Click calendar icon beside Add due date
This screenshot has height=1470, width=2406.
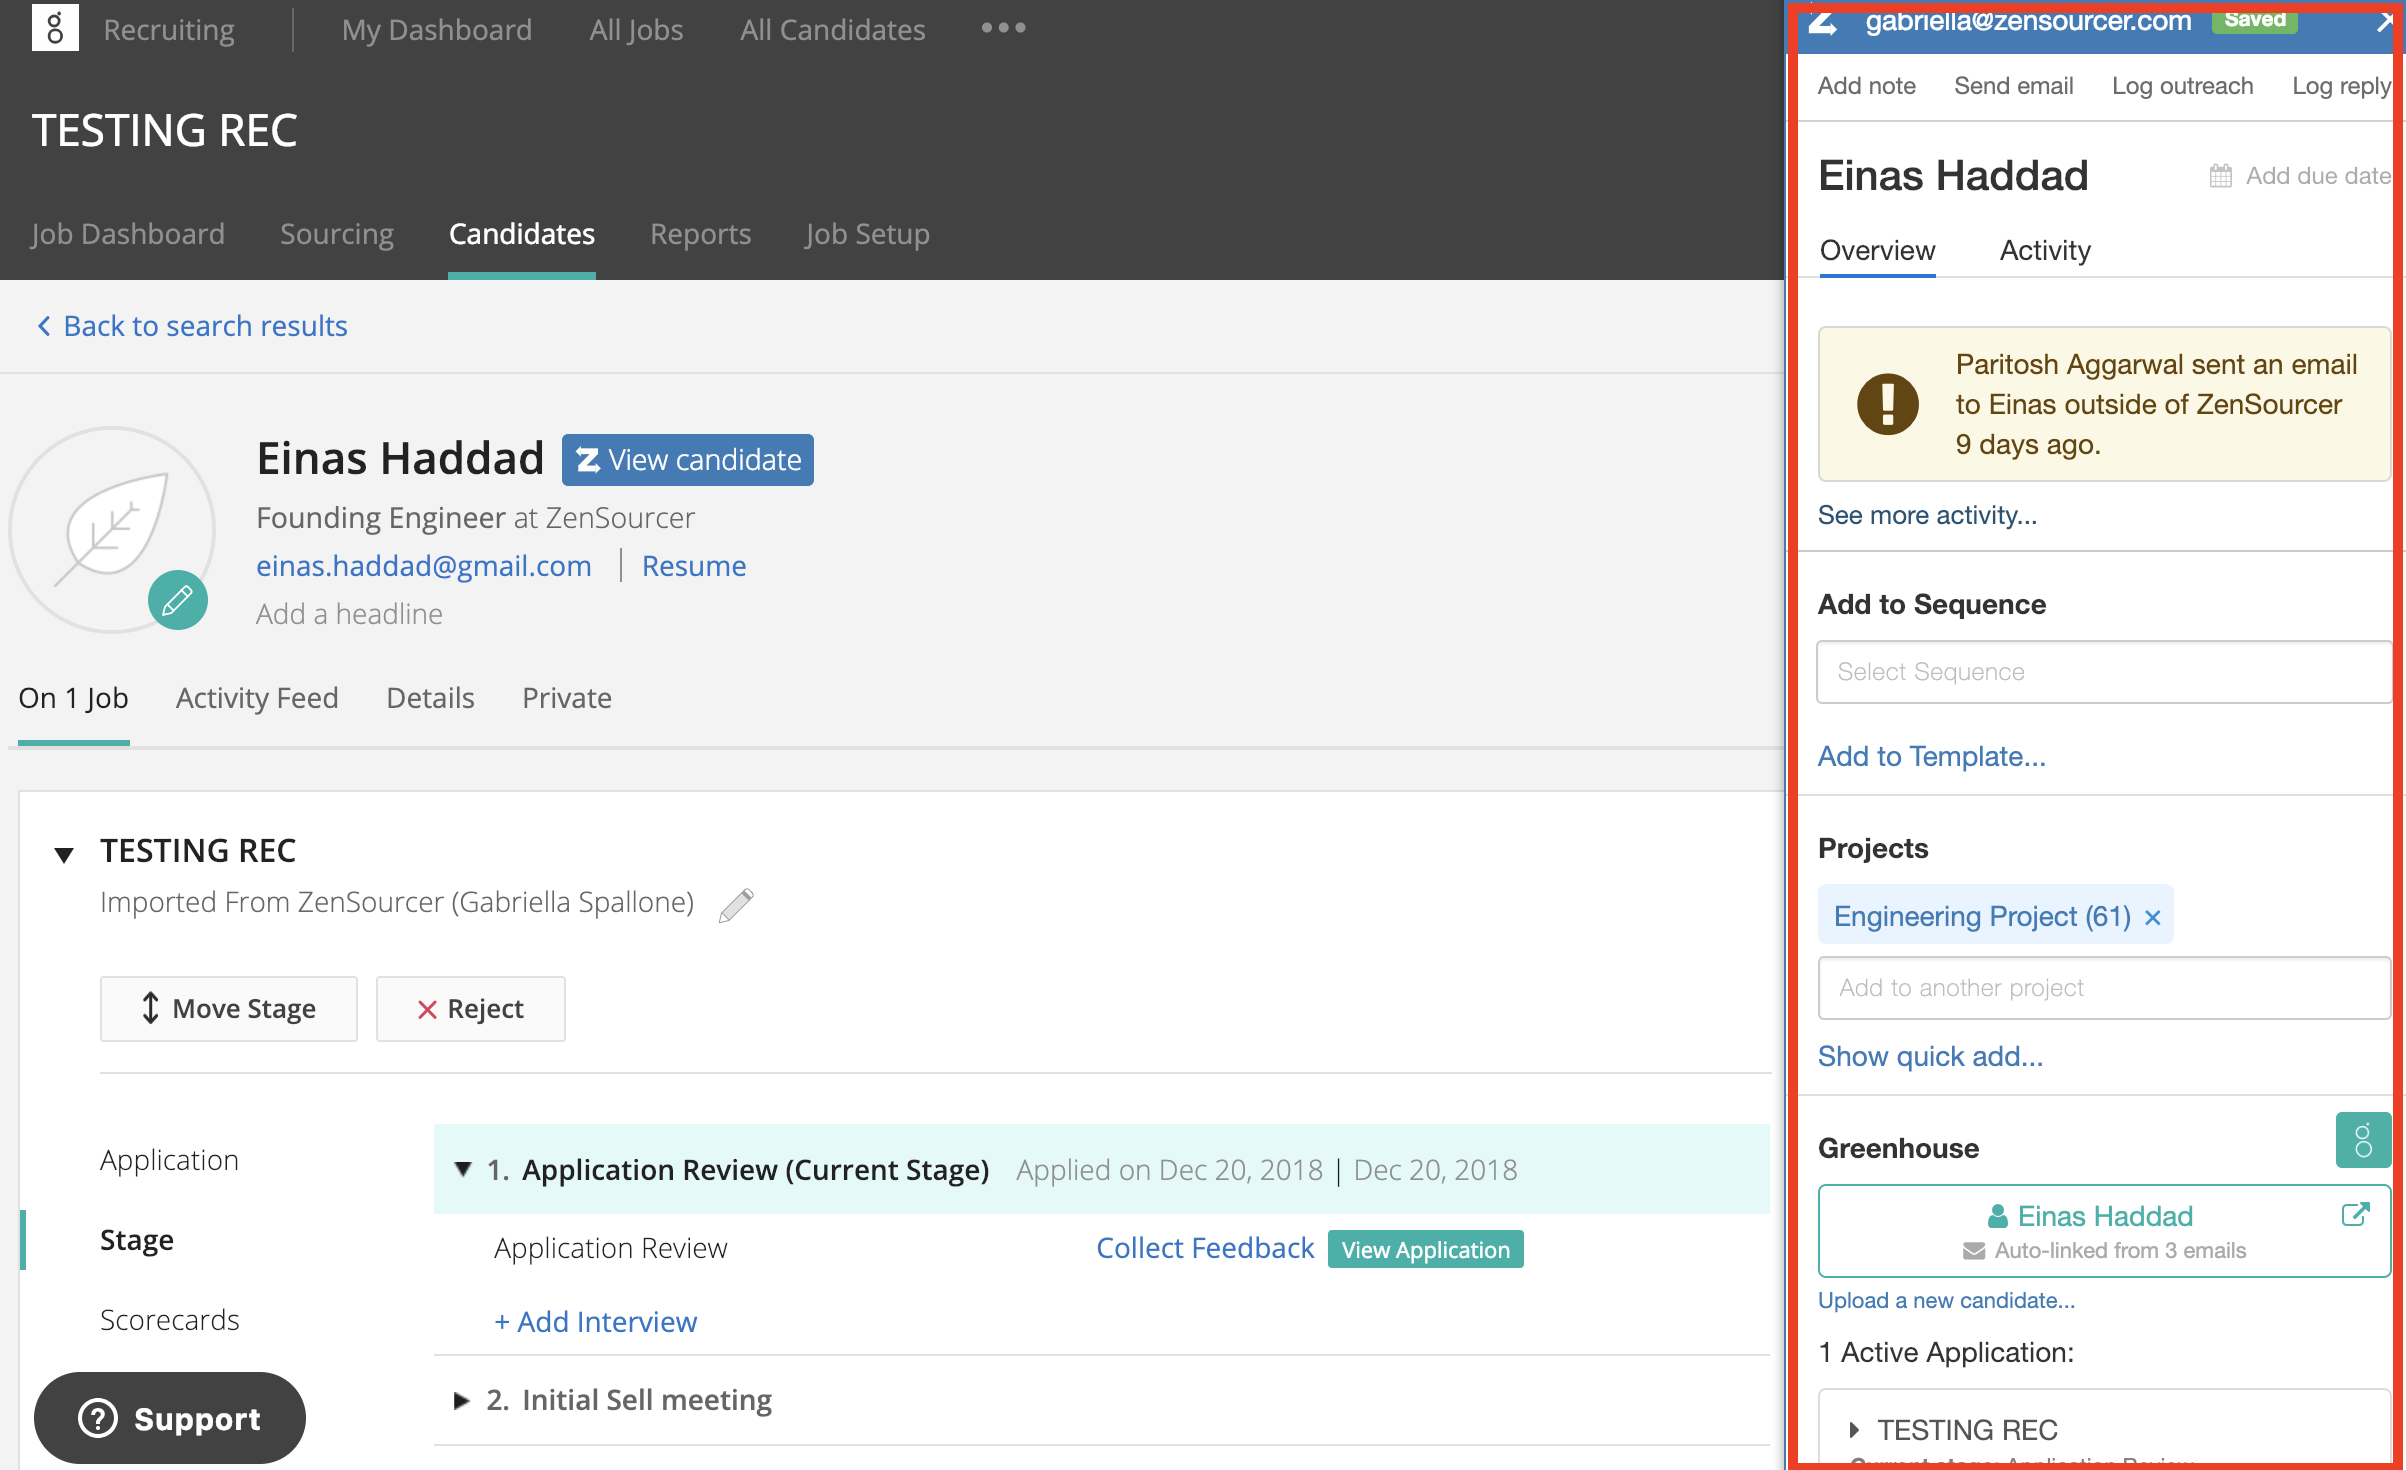pyautogui.click(x=2220, y=176)
